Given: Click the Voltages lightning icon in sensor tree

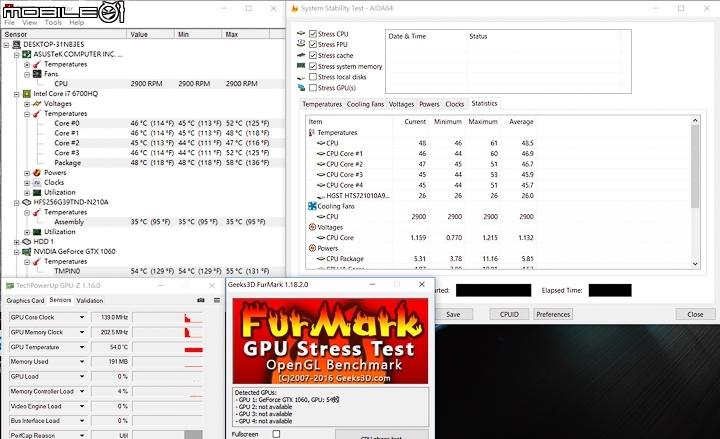Looking at the screenshot, I should [x=37, y=104].
